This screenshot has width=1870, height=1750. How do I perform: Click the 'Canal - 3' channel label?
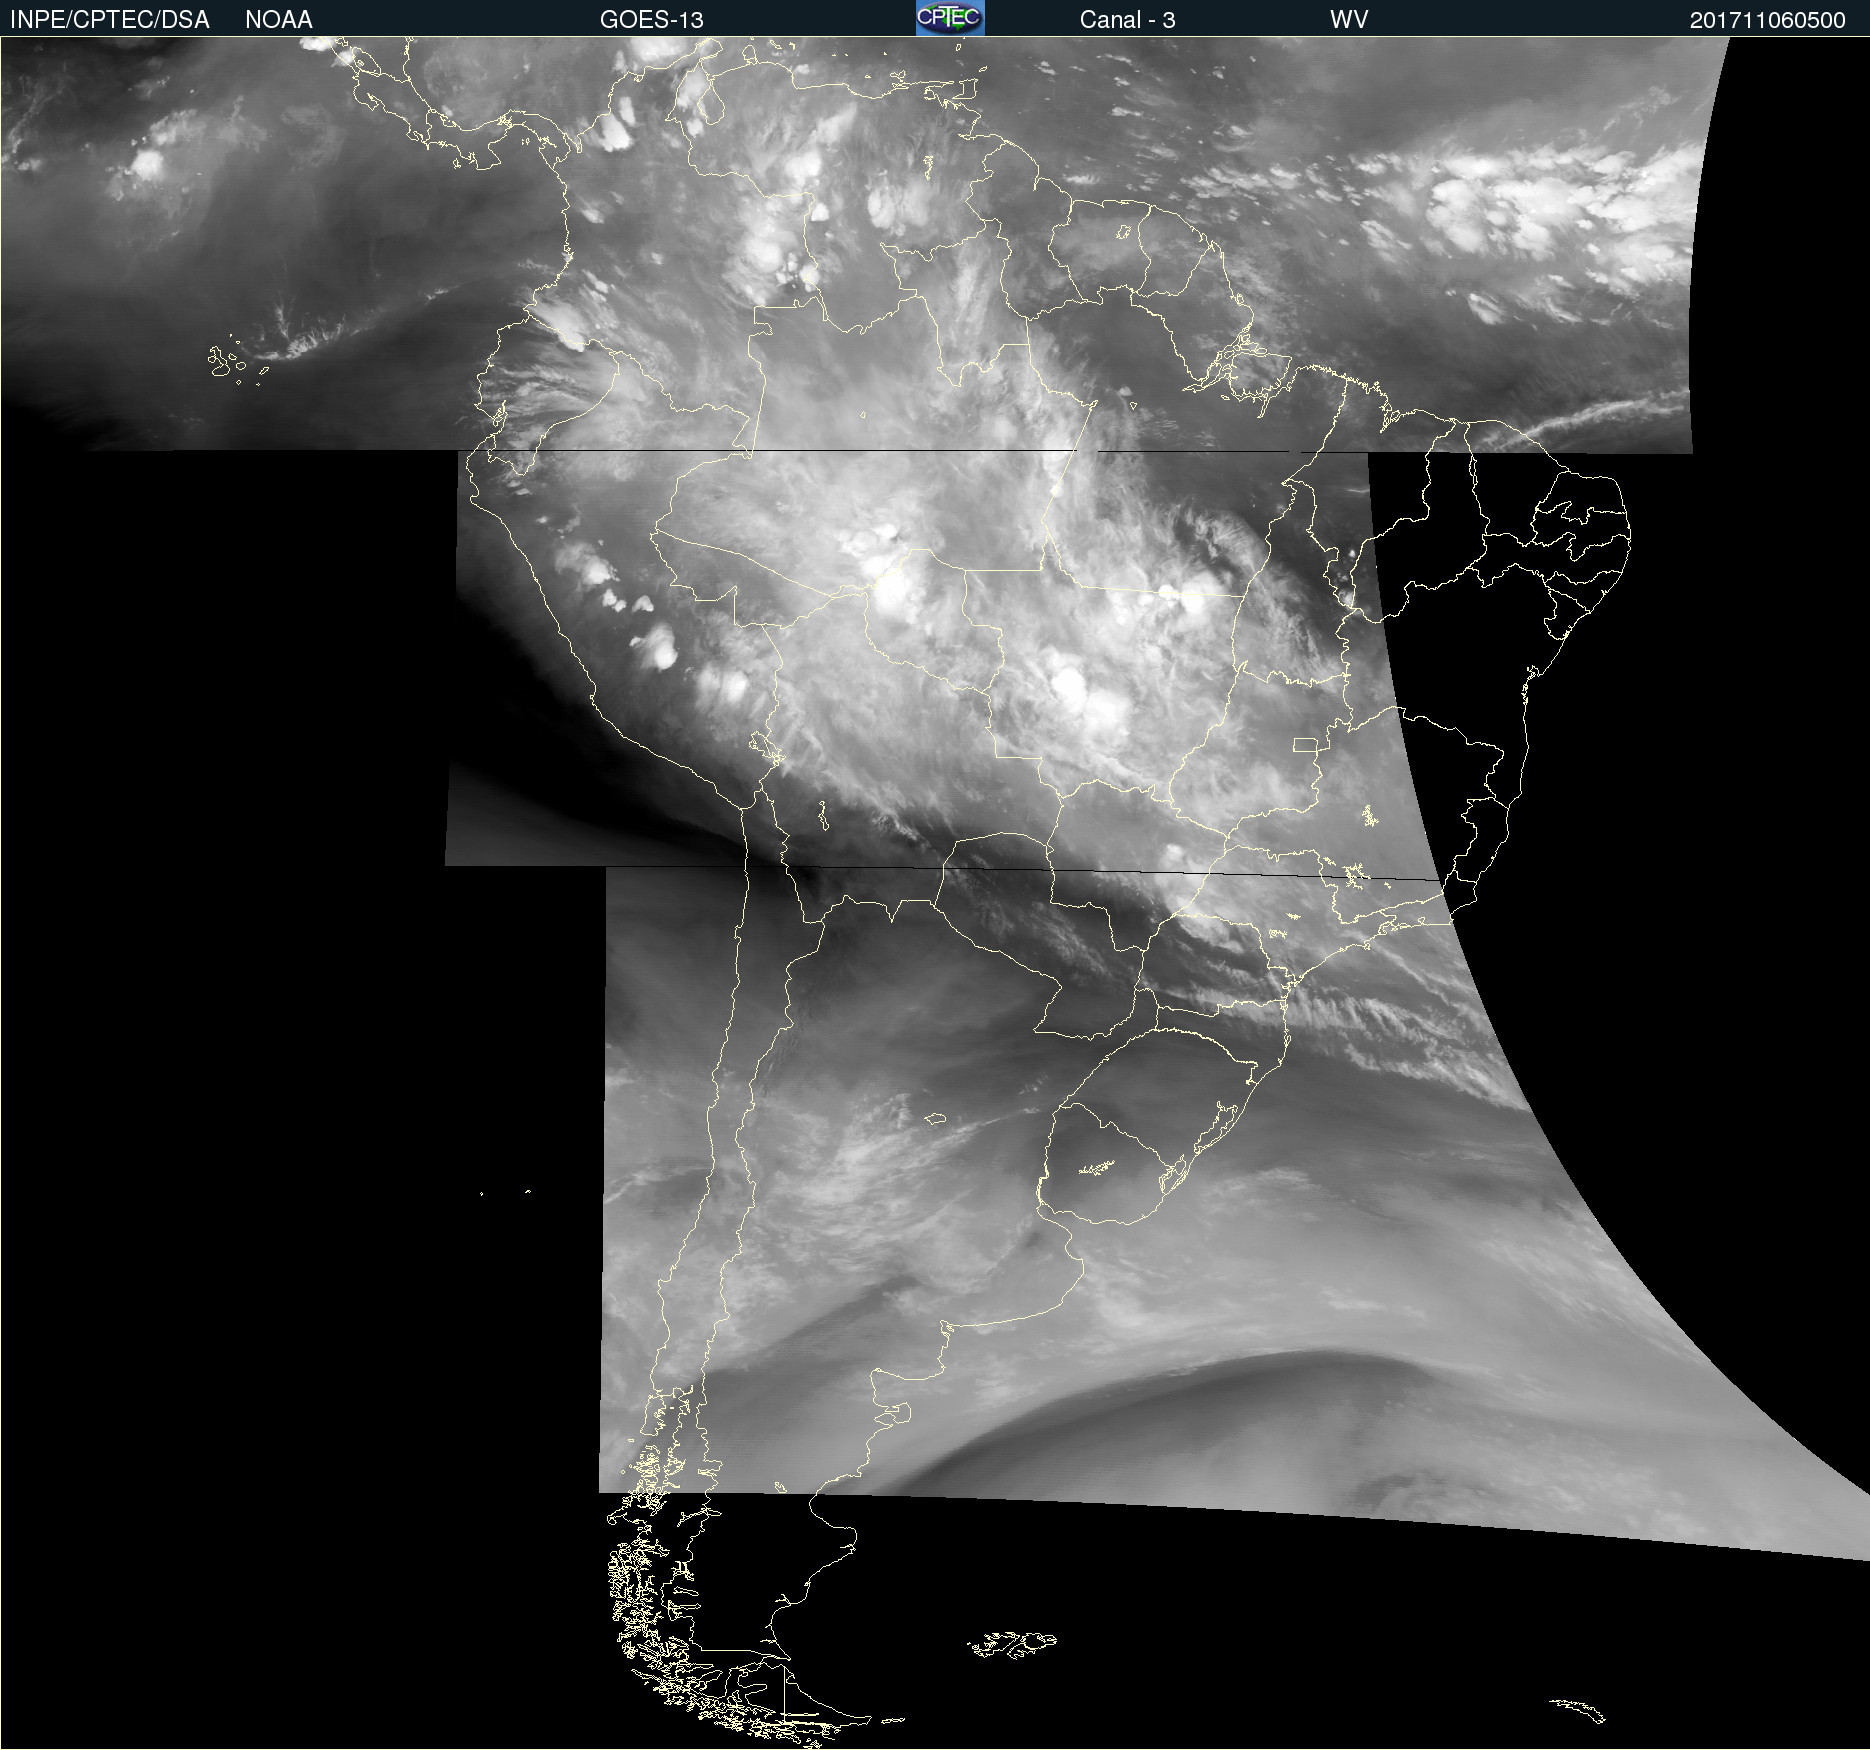(1127, 20)
